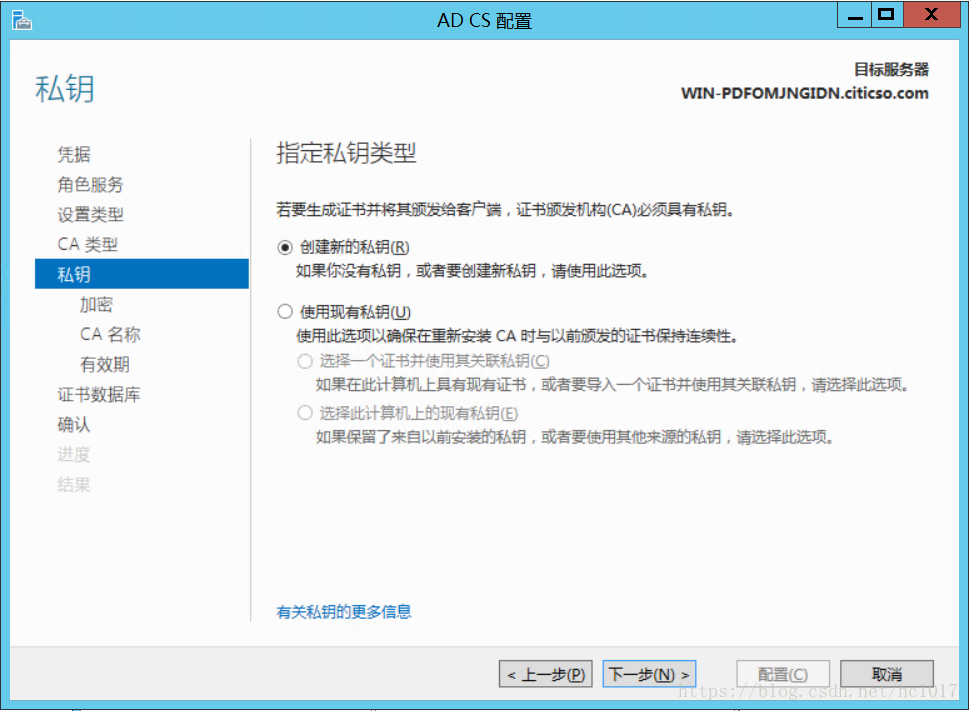Choose 选择此计算机上的现有私钥(E) option
This screenshot has height=711, width=969.
pyautogui.click(x=305, y=413)
